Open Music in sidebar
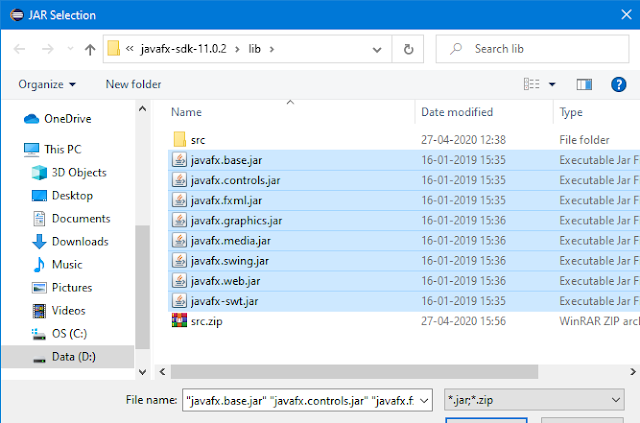Image resolution: width=640 pixels, height=423 pixels. (58, 265)
